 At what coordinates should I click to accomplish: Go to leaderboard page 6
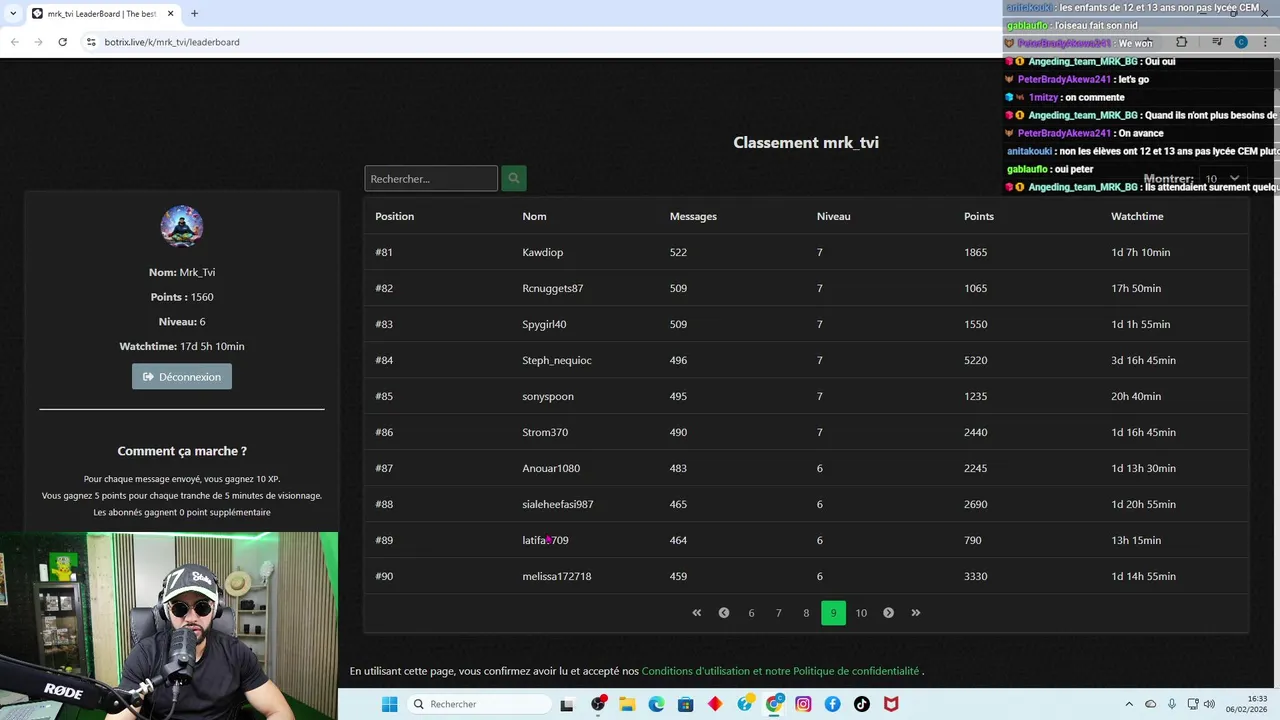point(751,613)
